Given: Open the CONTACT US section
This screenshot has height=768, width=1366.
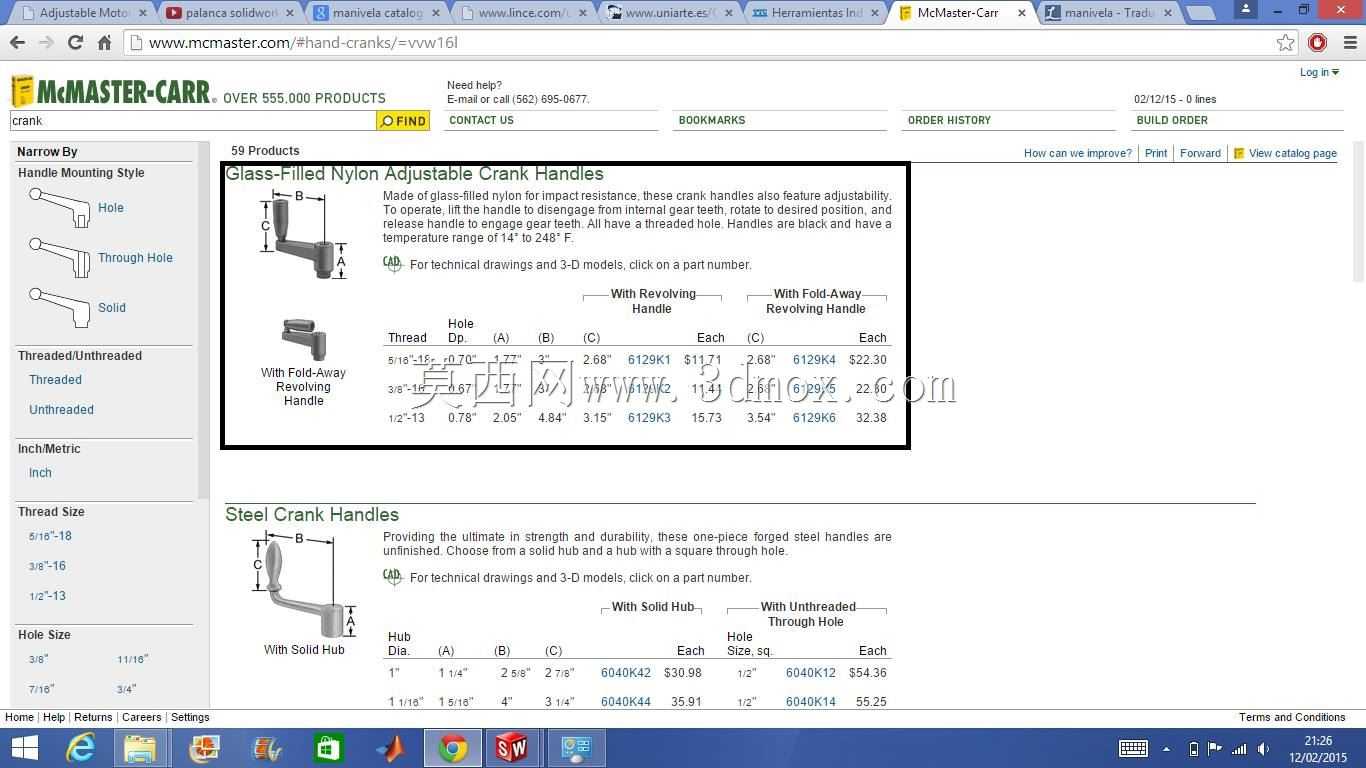Looking at the screenshot, I should (481, 120).
